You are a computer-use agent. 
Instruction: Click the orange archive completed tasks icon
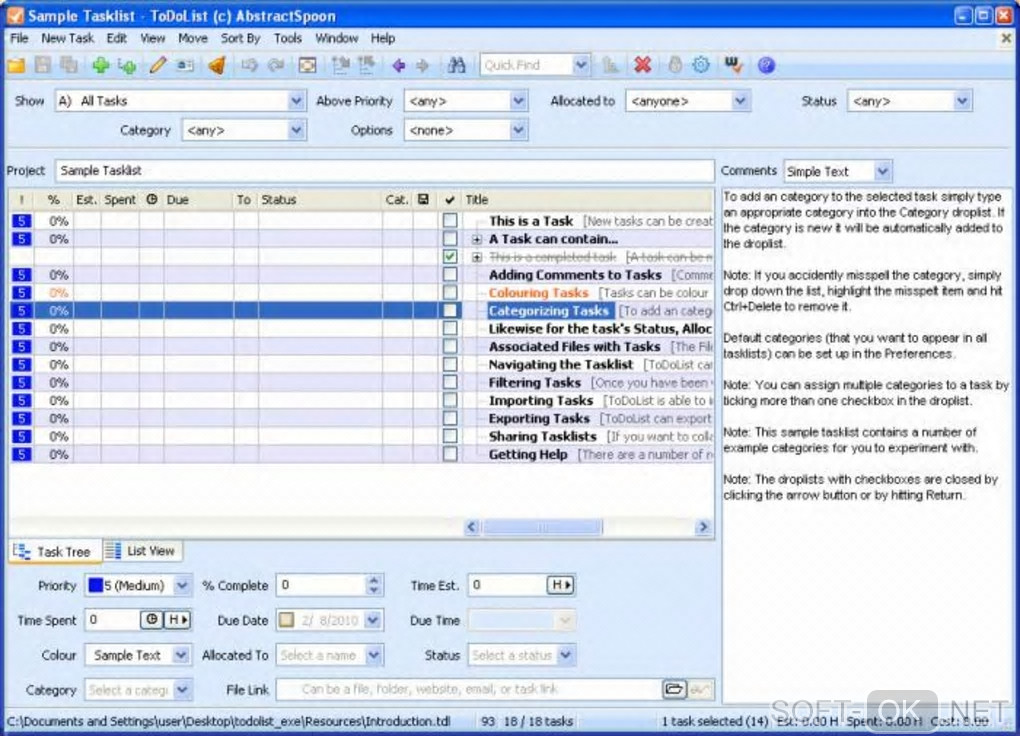click(217, 65)
